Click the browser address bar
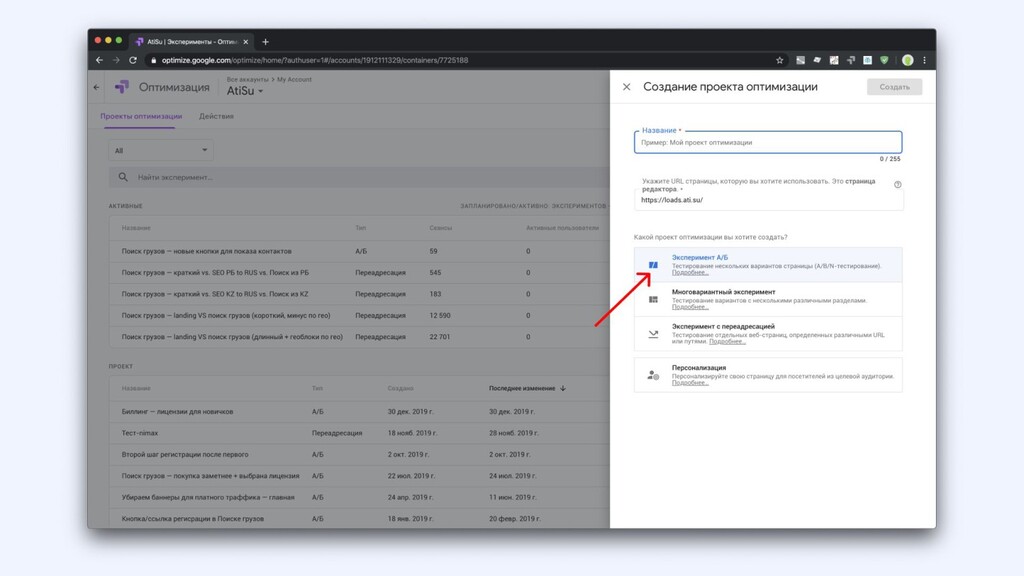 [x=457, y=60]
